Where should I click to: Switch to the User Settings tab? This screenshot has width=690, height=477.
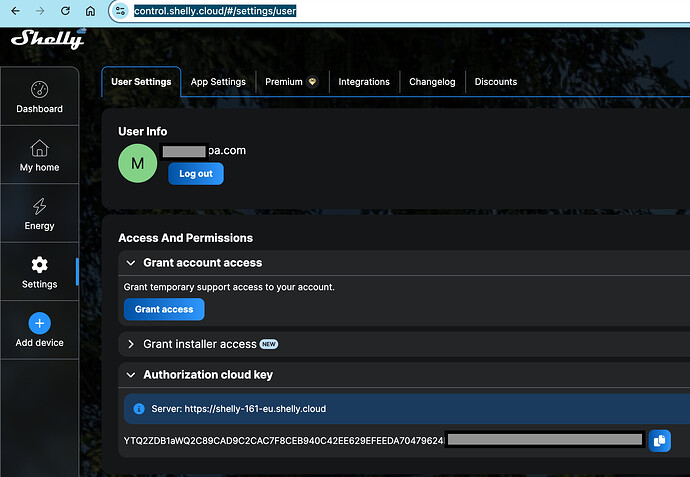point(141,82)
